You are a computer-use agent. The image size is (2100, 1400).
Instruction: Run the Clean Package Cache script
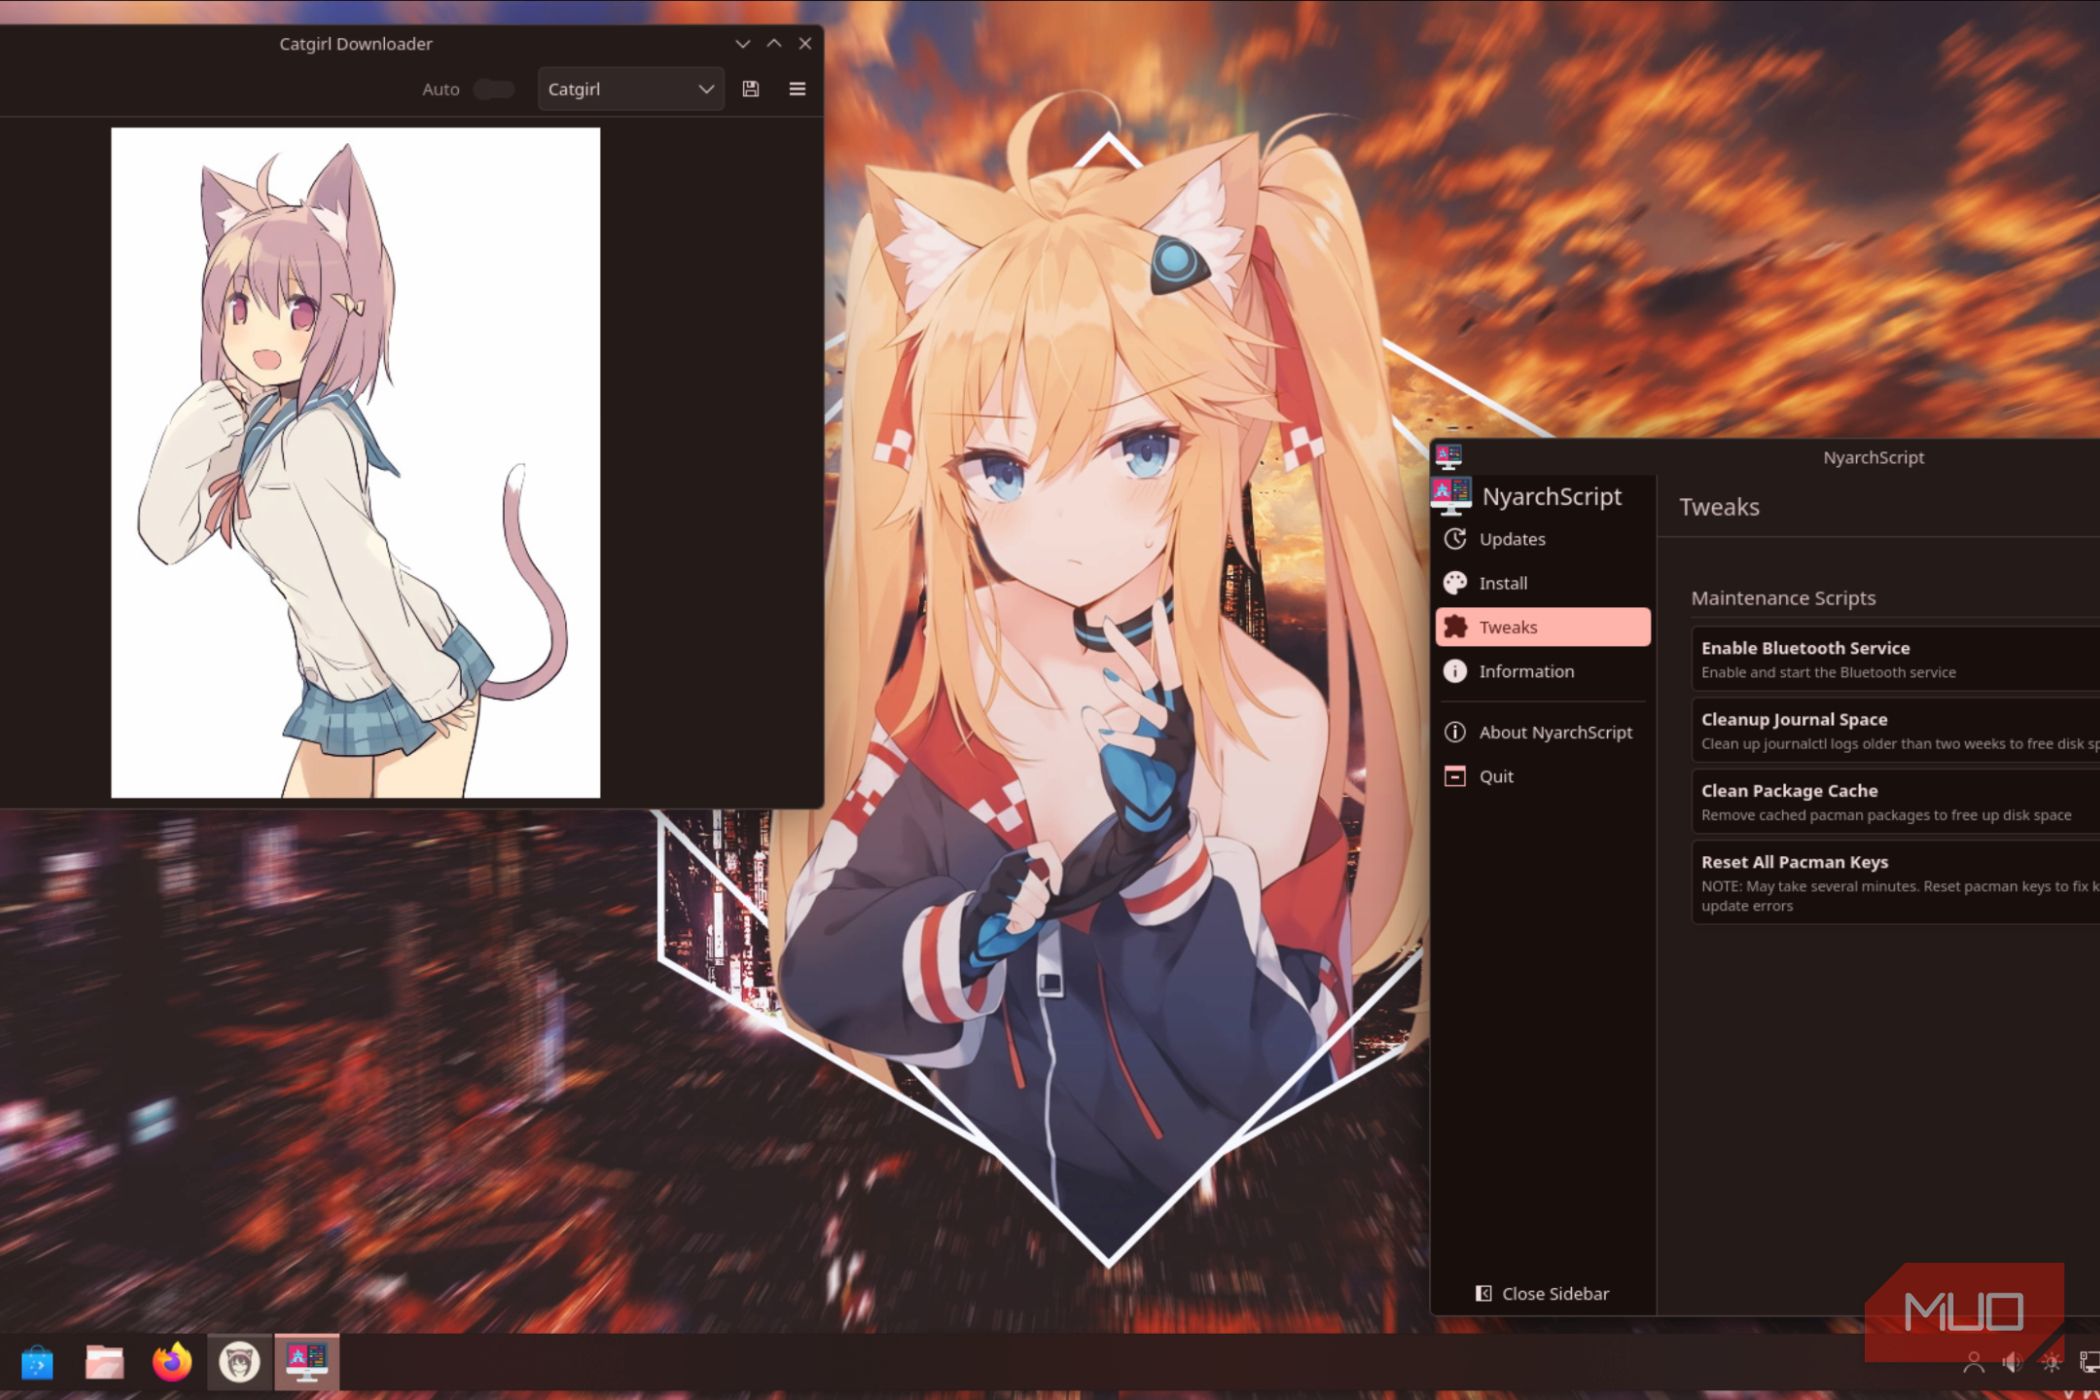pos(1895,802)
